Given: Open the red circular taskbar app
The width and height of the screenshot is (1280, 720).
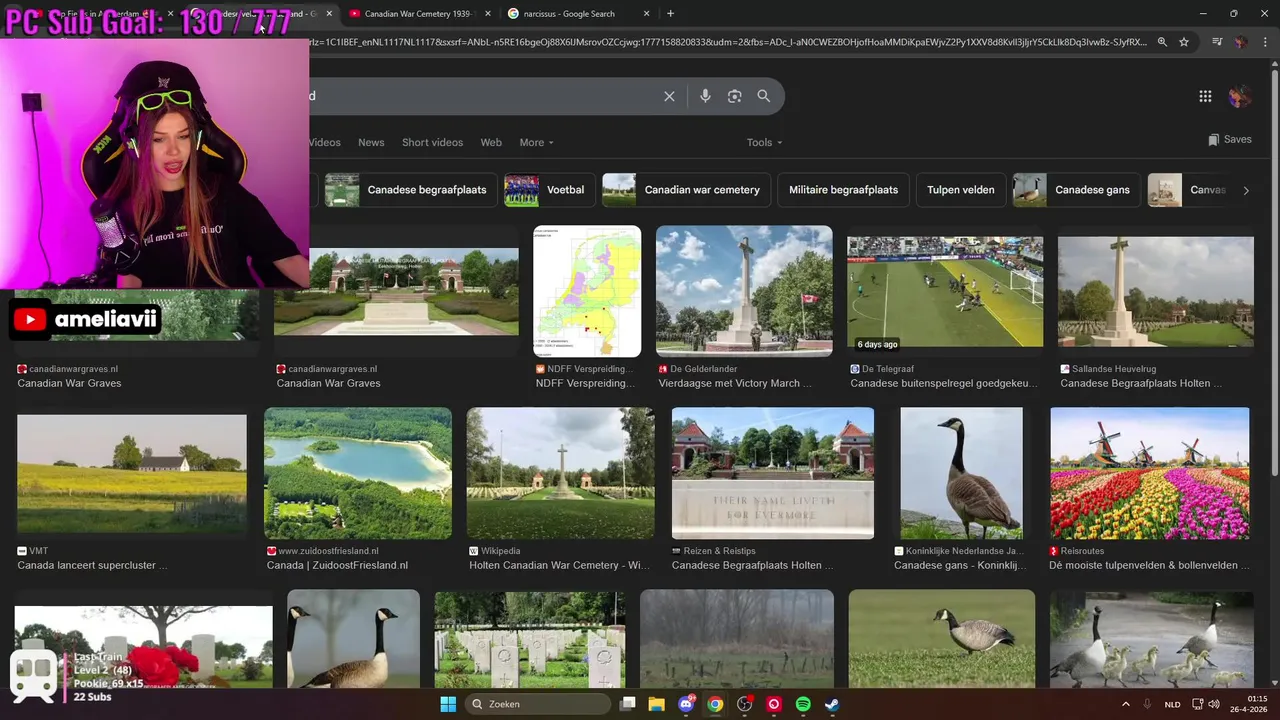Looking at the screenshot, I should (773, 704).
